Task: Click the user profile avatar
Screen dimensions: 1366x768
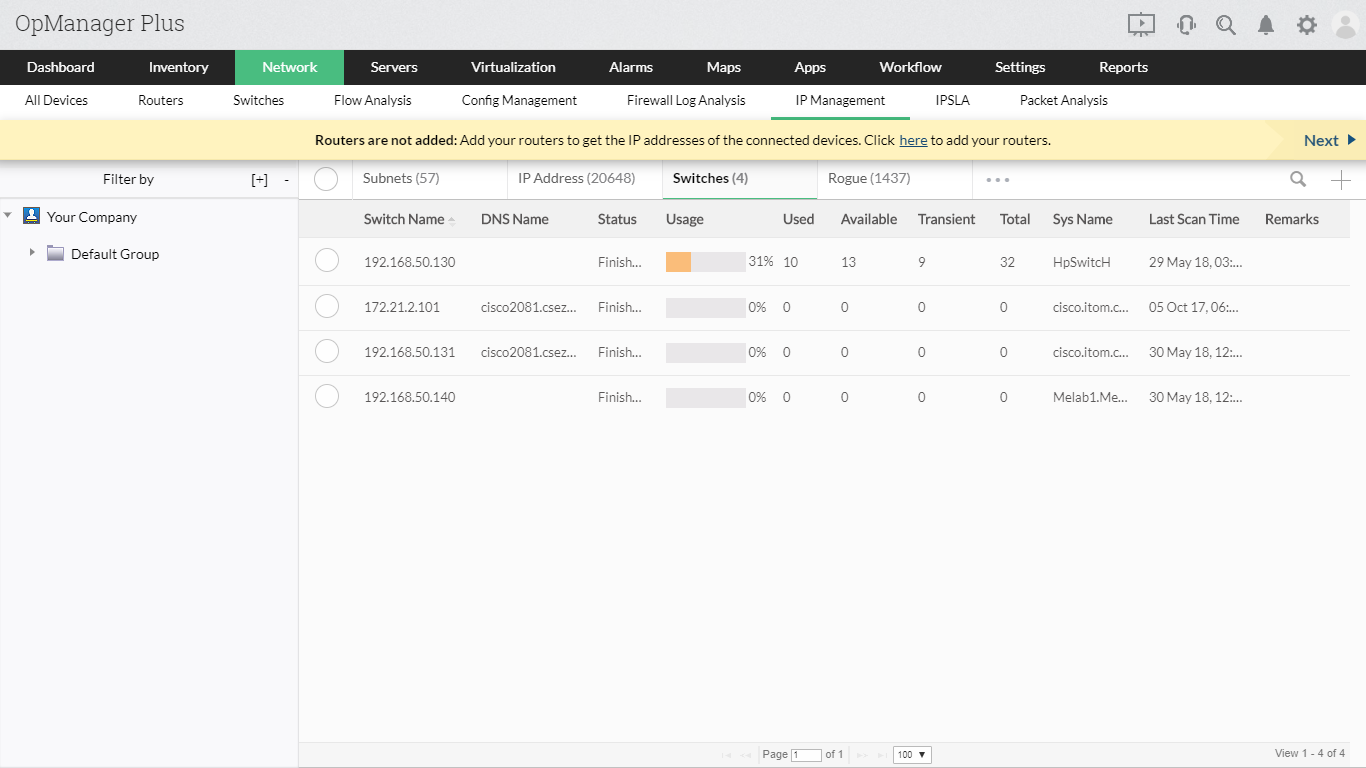Action: (x=1345, y=25)
